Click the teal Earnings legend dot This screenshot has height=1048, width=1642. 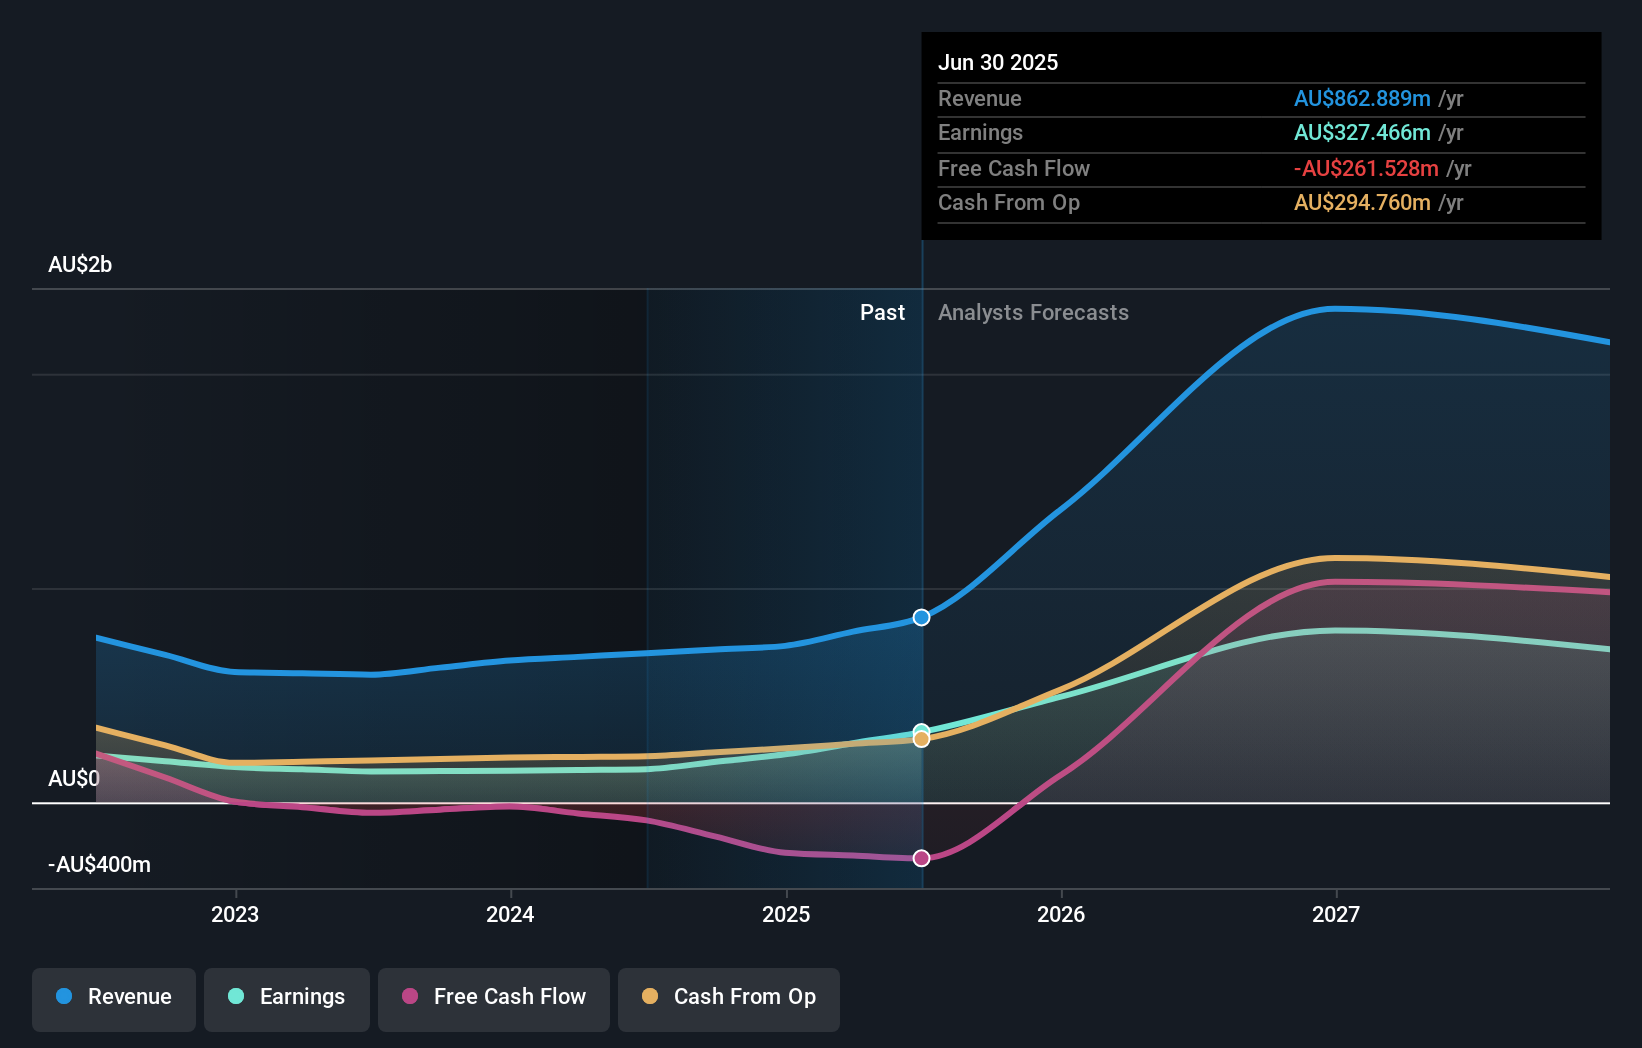click(x=234, y=997)
